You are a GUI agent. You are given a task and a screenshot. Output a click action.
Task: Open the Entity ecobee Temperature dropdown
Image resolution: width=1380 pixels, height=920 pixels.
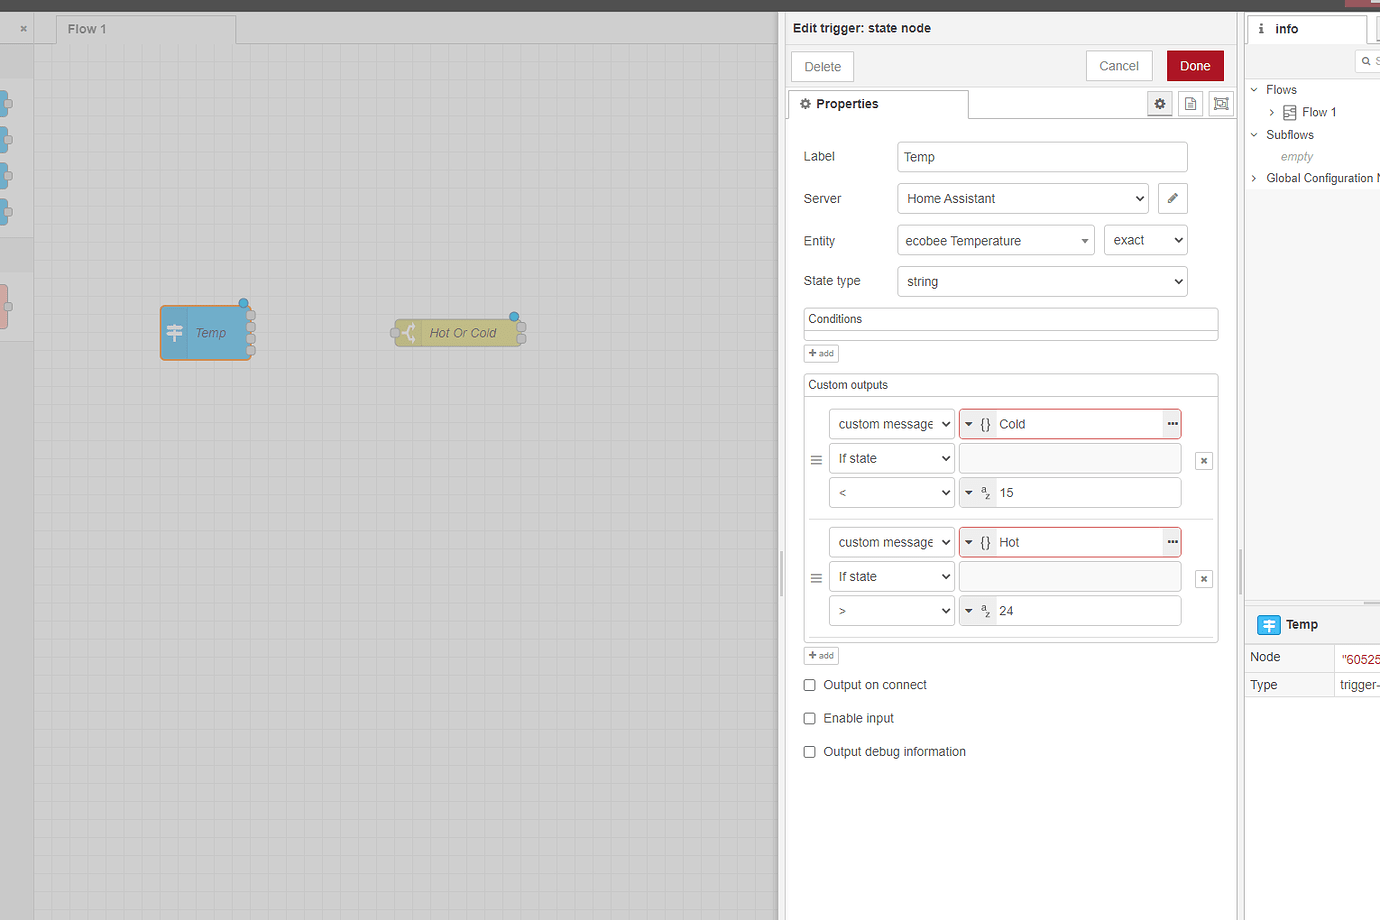click(996, 241)
